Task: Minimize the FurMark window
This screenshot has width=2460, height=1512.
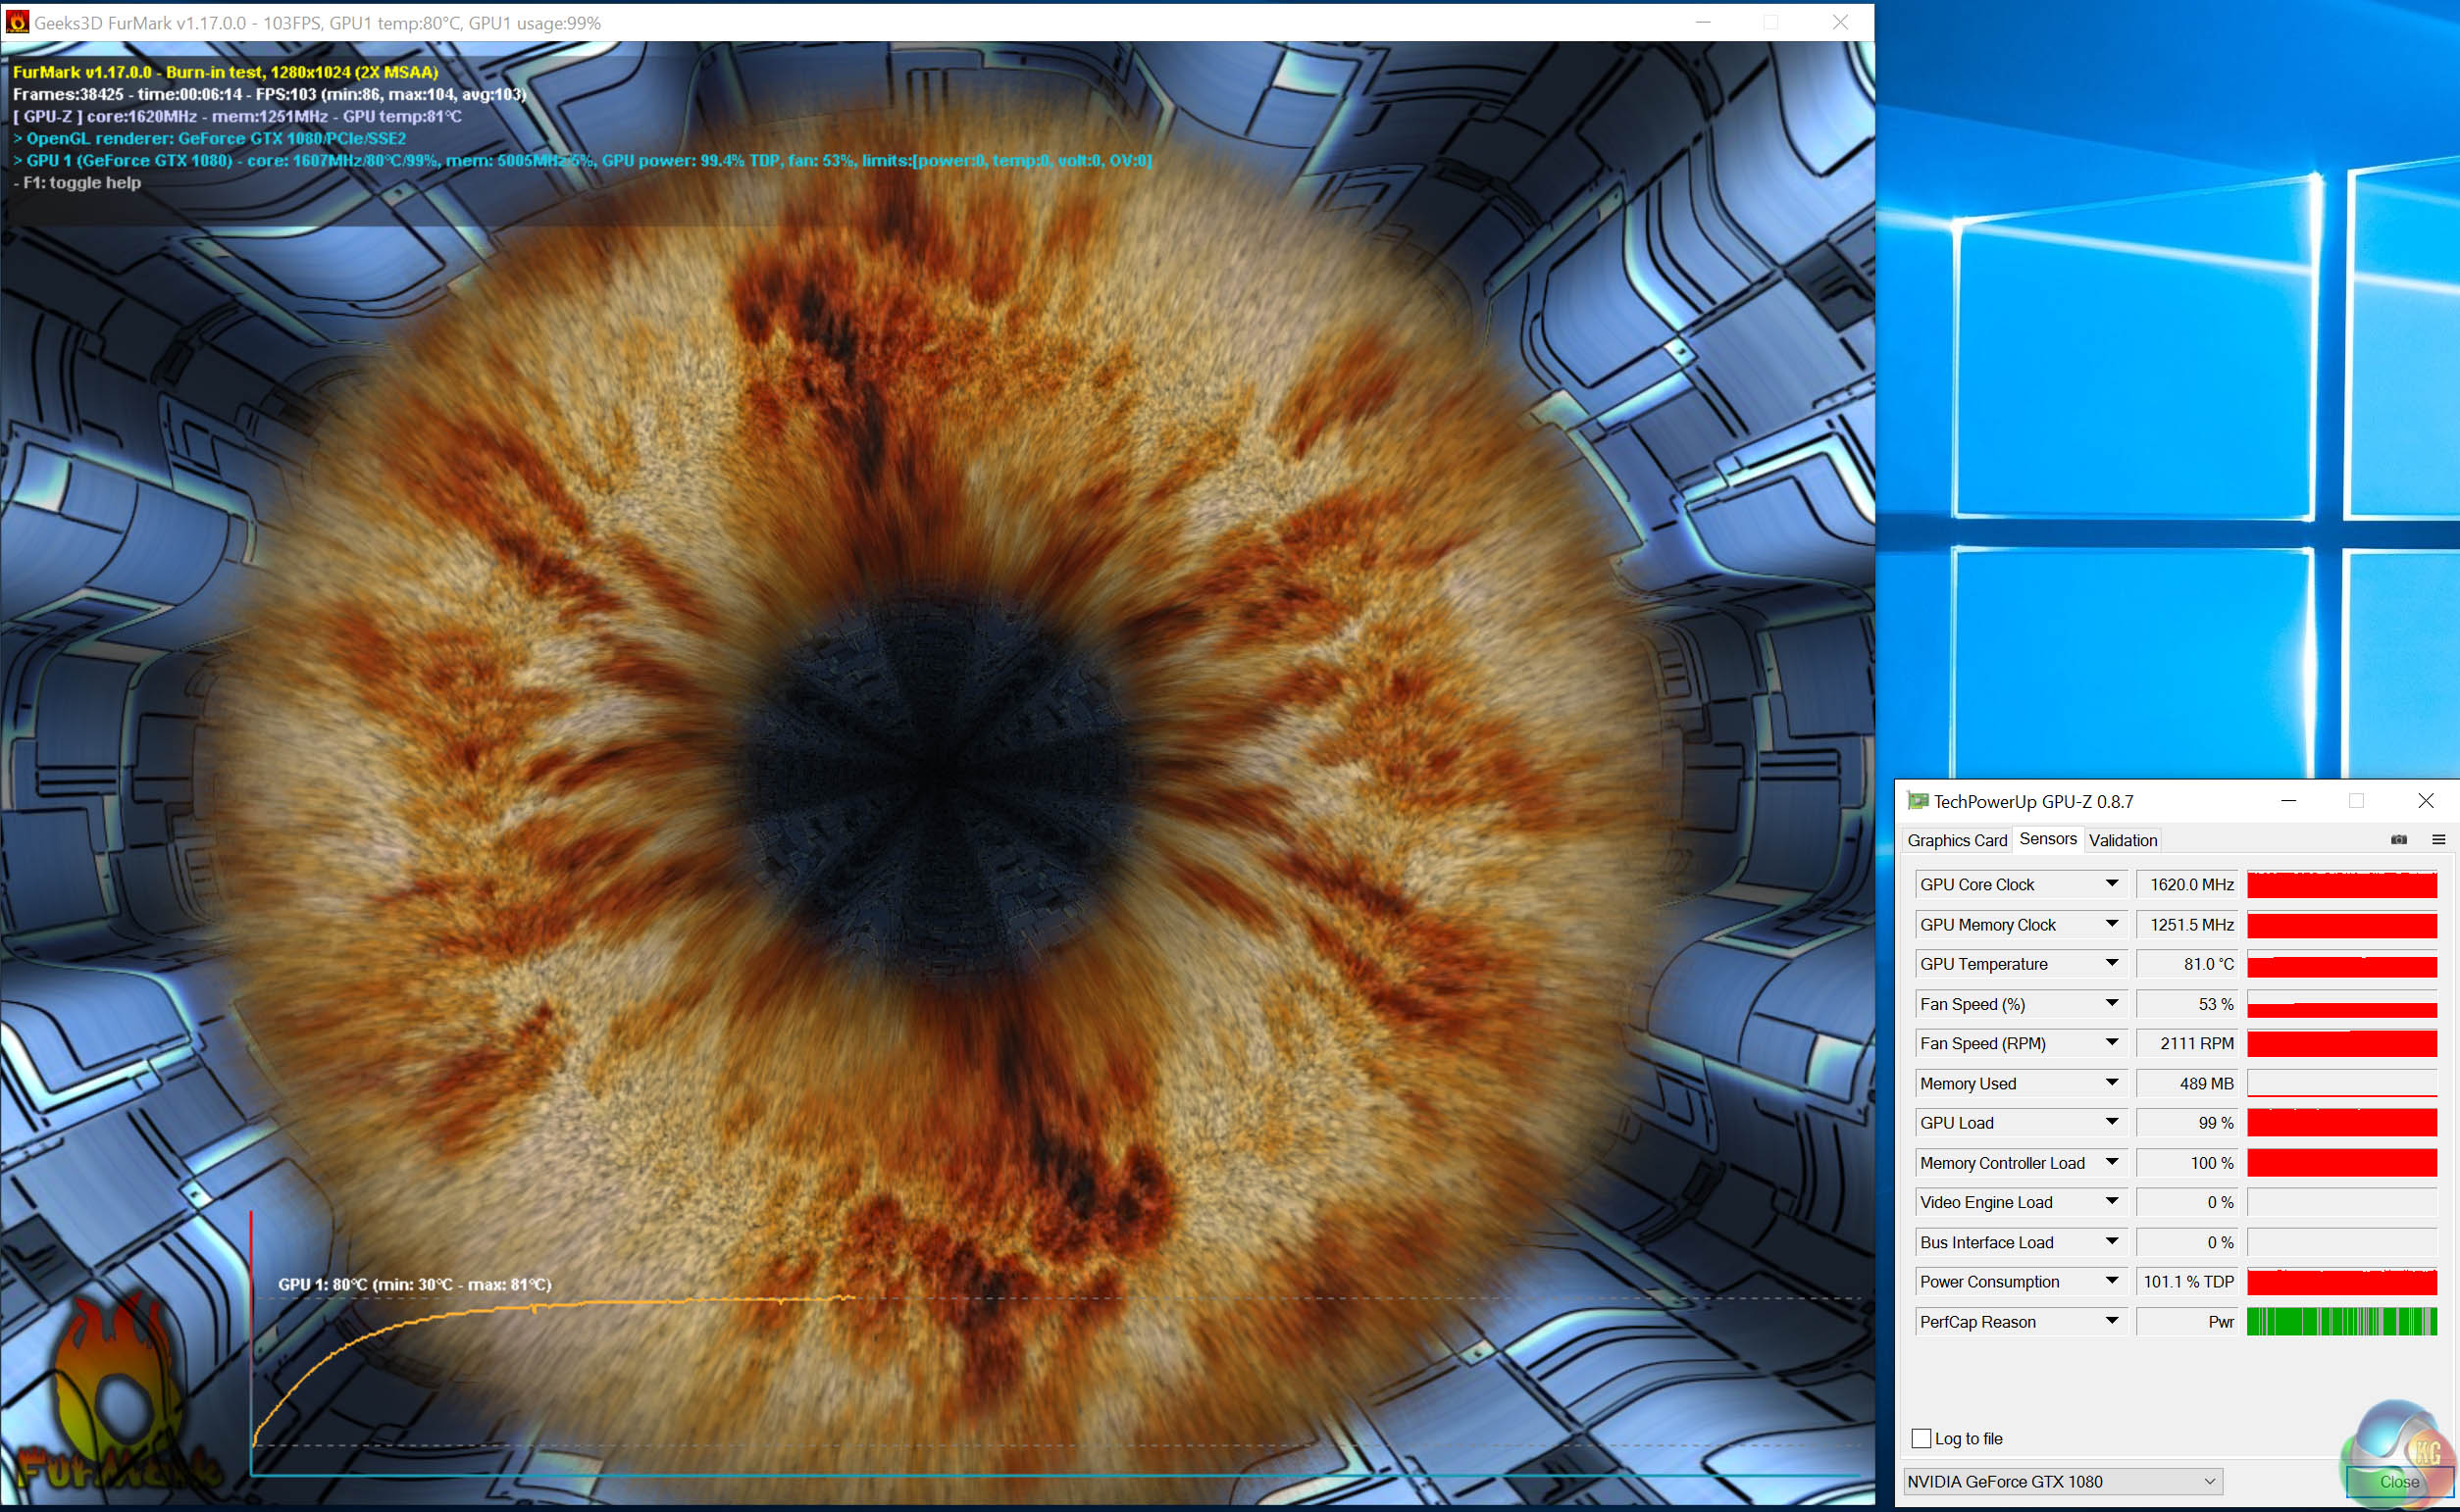Action: 1703,22
